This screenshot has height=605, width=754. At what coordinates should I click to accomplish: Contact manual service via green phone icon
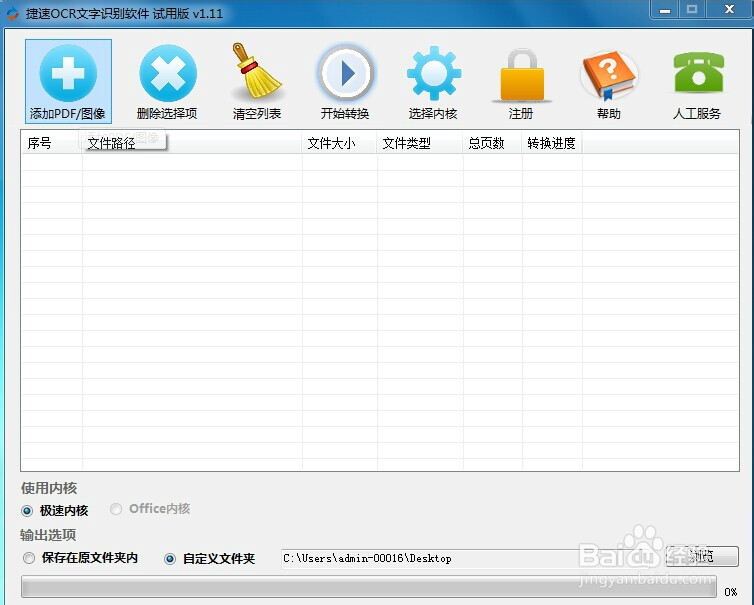(x=699, y=72)
